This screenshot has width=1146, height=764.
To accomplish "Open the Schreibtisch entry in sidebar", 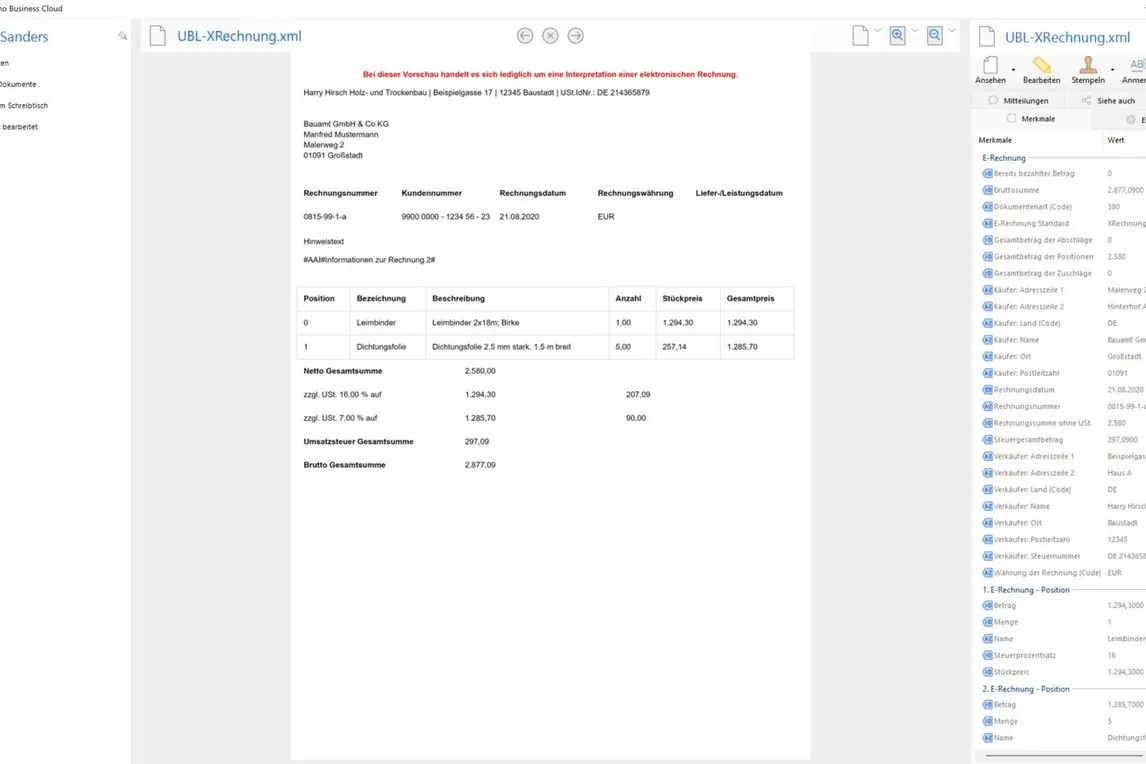I will coord(24,105).
